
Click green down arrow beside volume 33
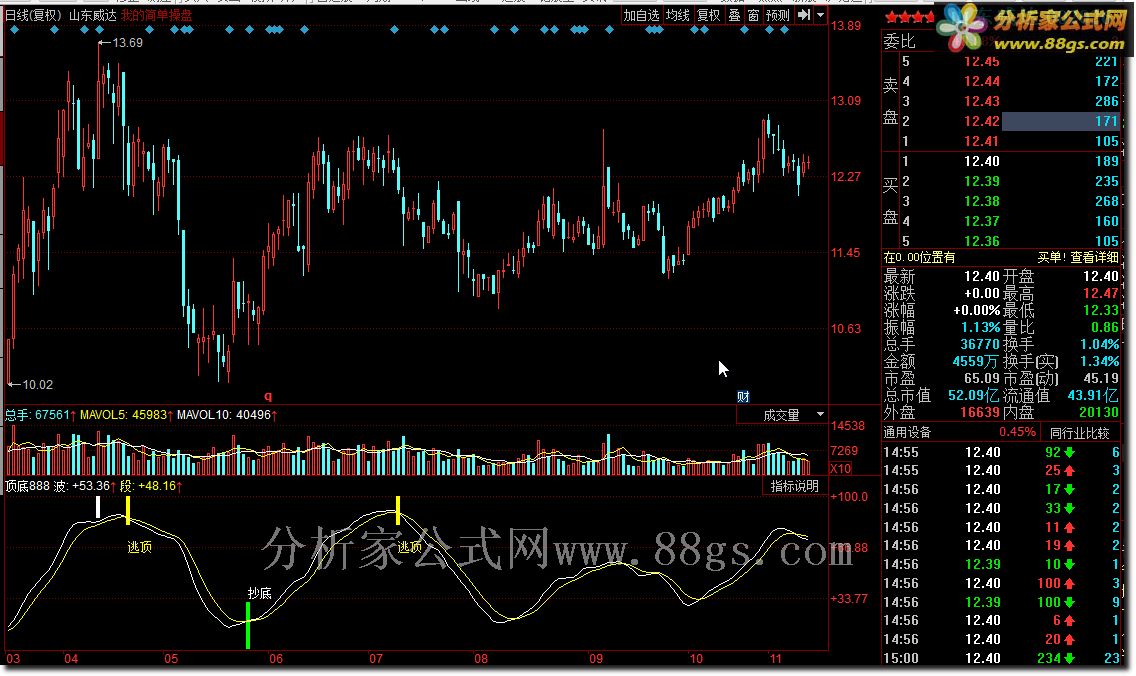[x=1069, y=509]
